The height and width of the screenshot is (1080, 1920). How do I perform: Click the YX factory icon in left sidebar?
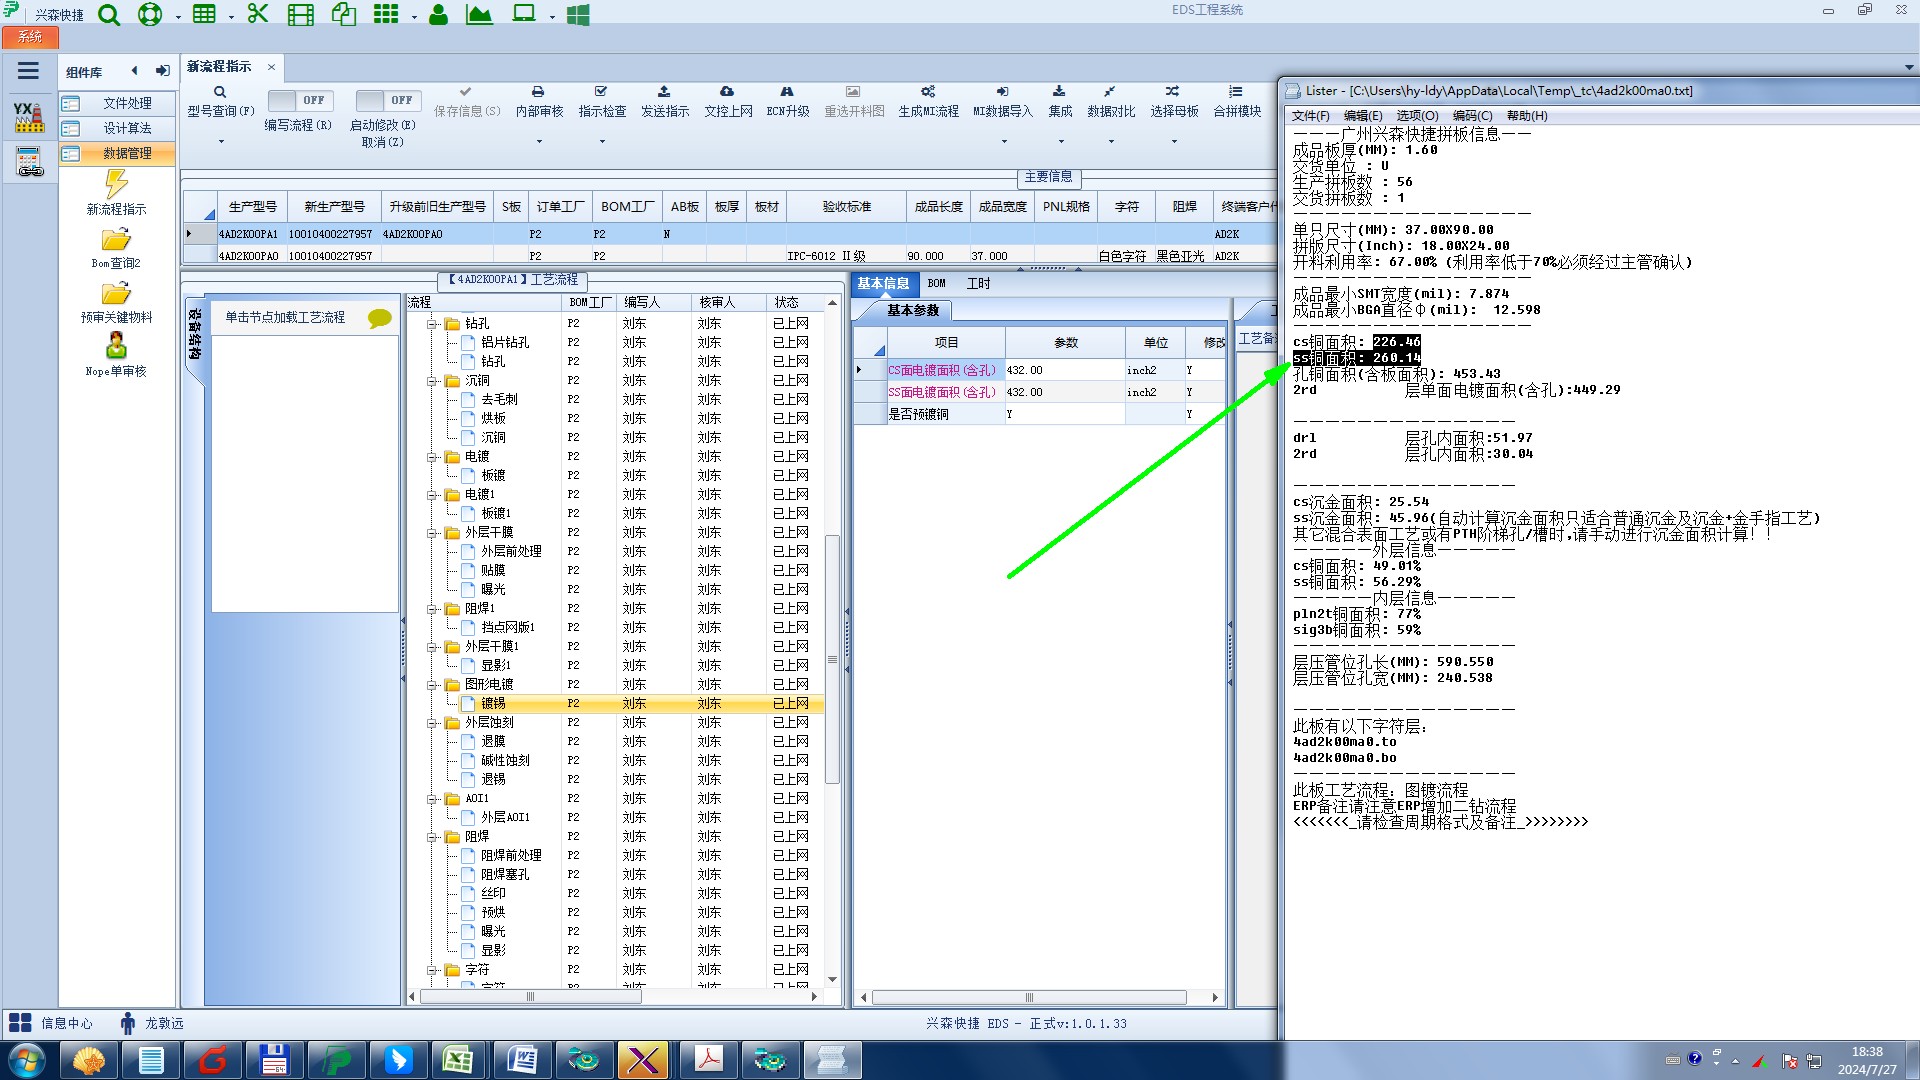tap(29, 117)
